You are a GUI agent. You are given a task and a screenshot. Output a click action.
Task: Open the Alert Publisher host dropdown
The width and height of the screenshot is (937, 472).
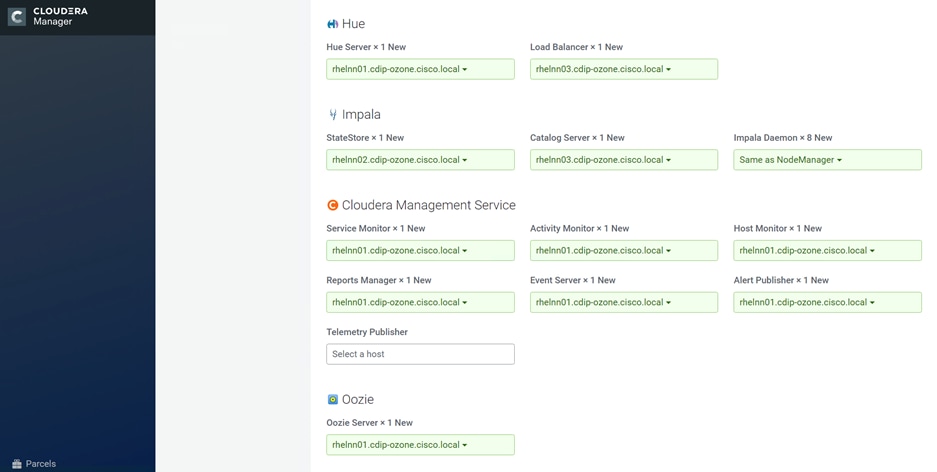point(828,302)
